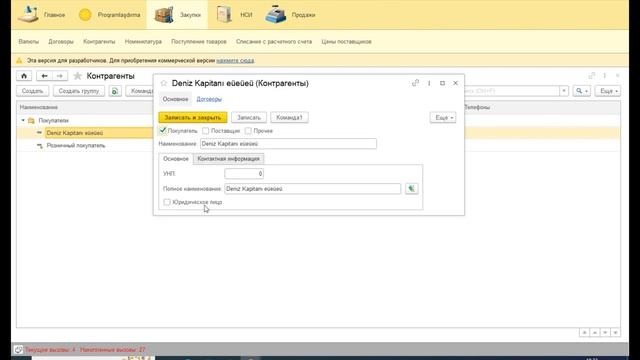The height and width of the screenshot is (360, 640).
Task: Toggle the Поставщик checkbox
Action: click(206, 131)
